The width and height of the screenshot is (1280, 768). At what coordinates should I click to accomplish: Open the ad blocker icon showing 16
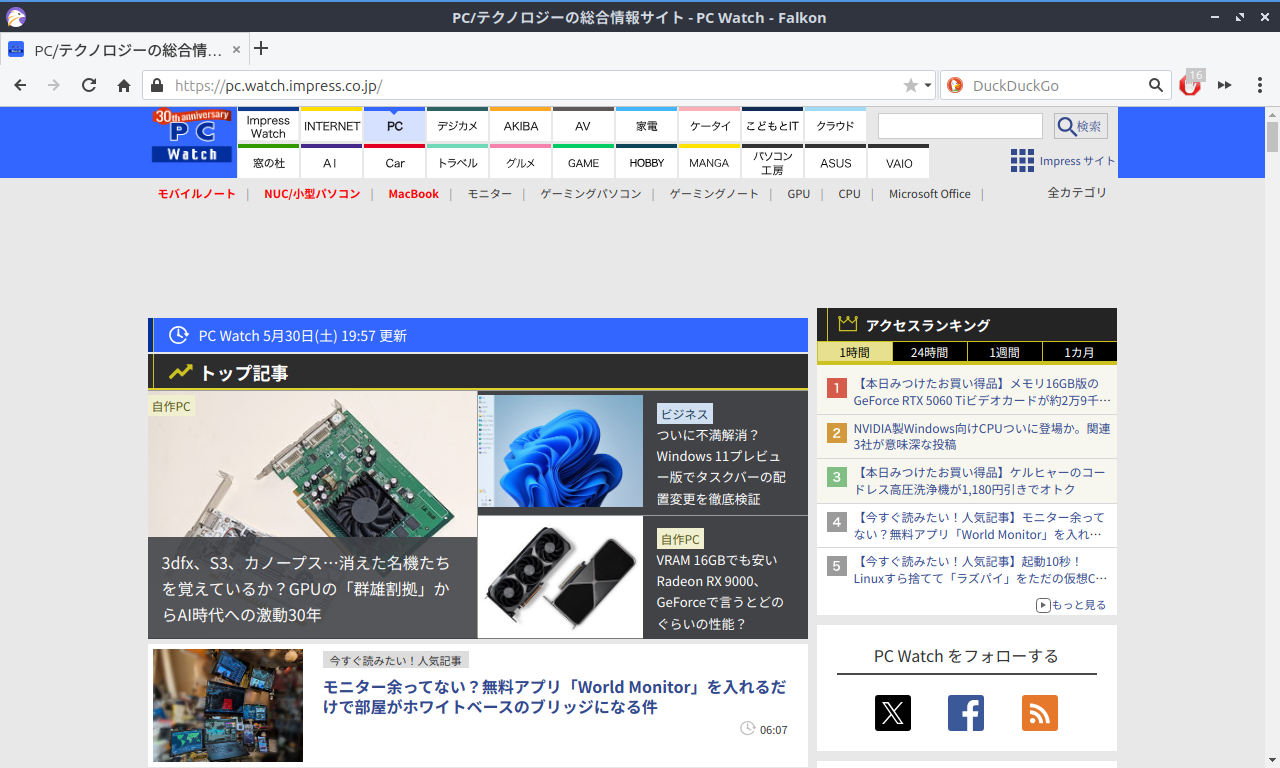tap(1190, 84)
